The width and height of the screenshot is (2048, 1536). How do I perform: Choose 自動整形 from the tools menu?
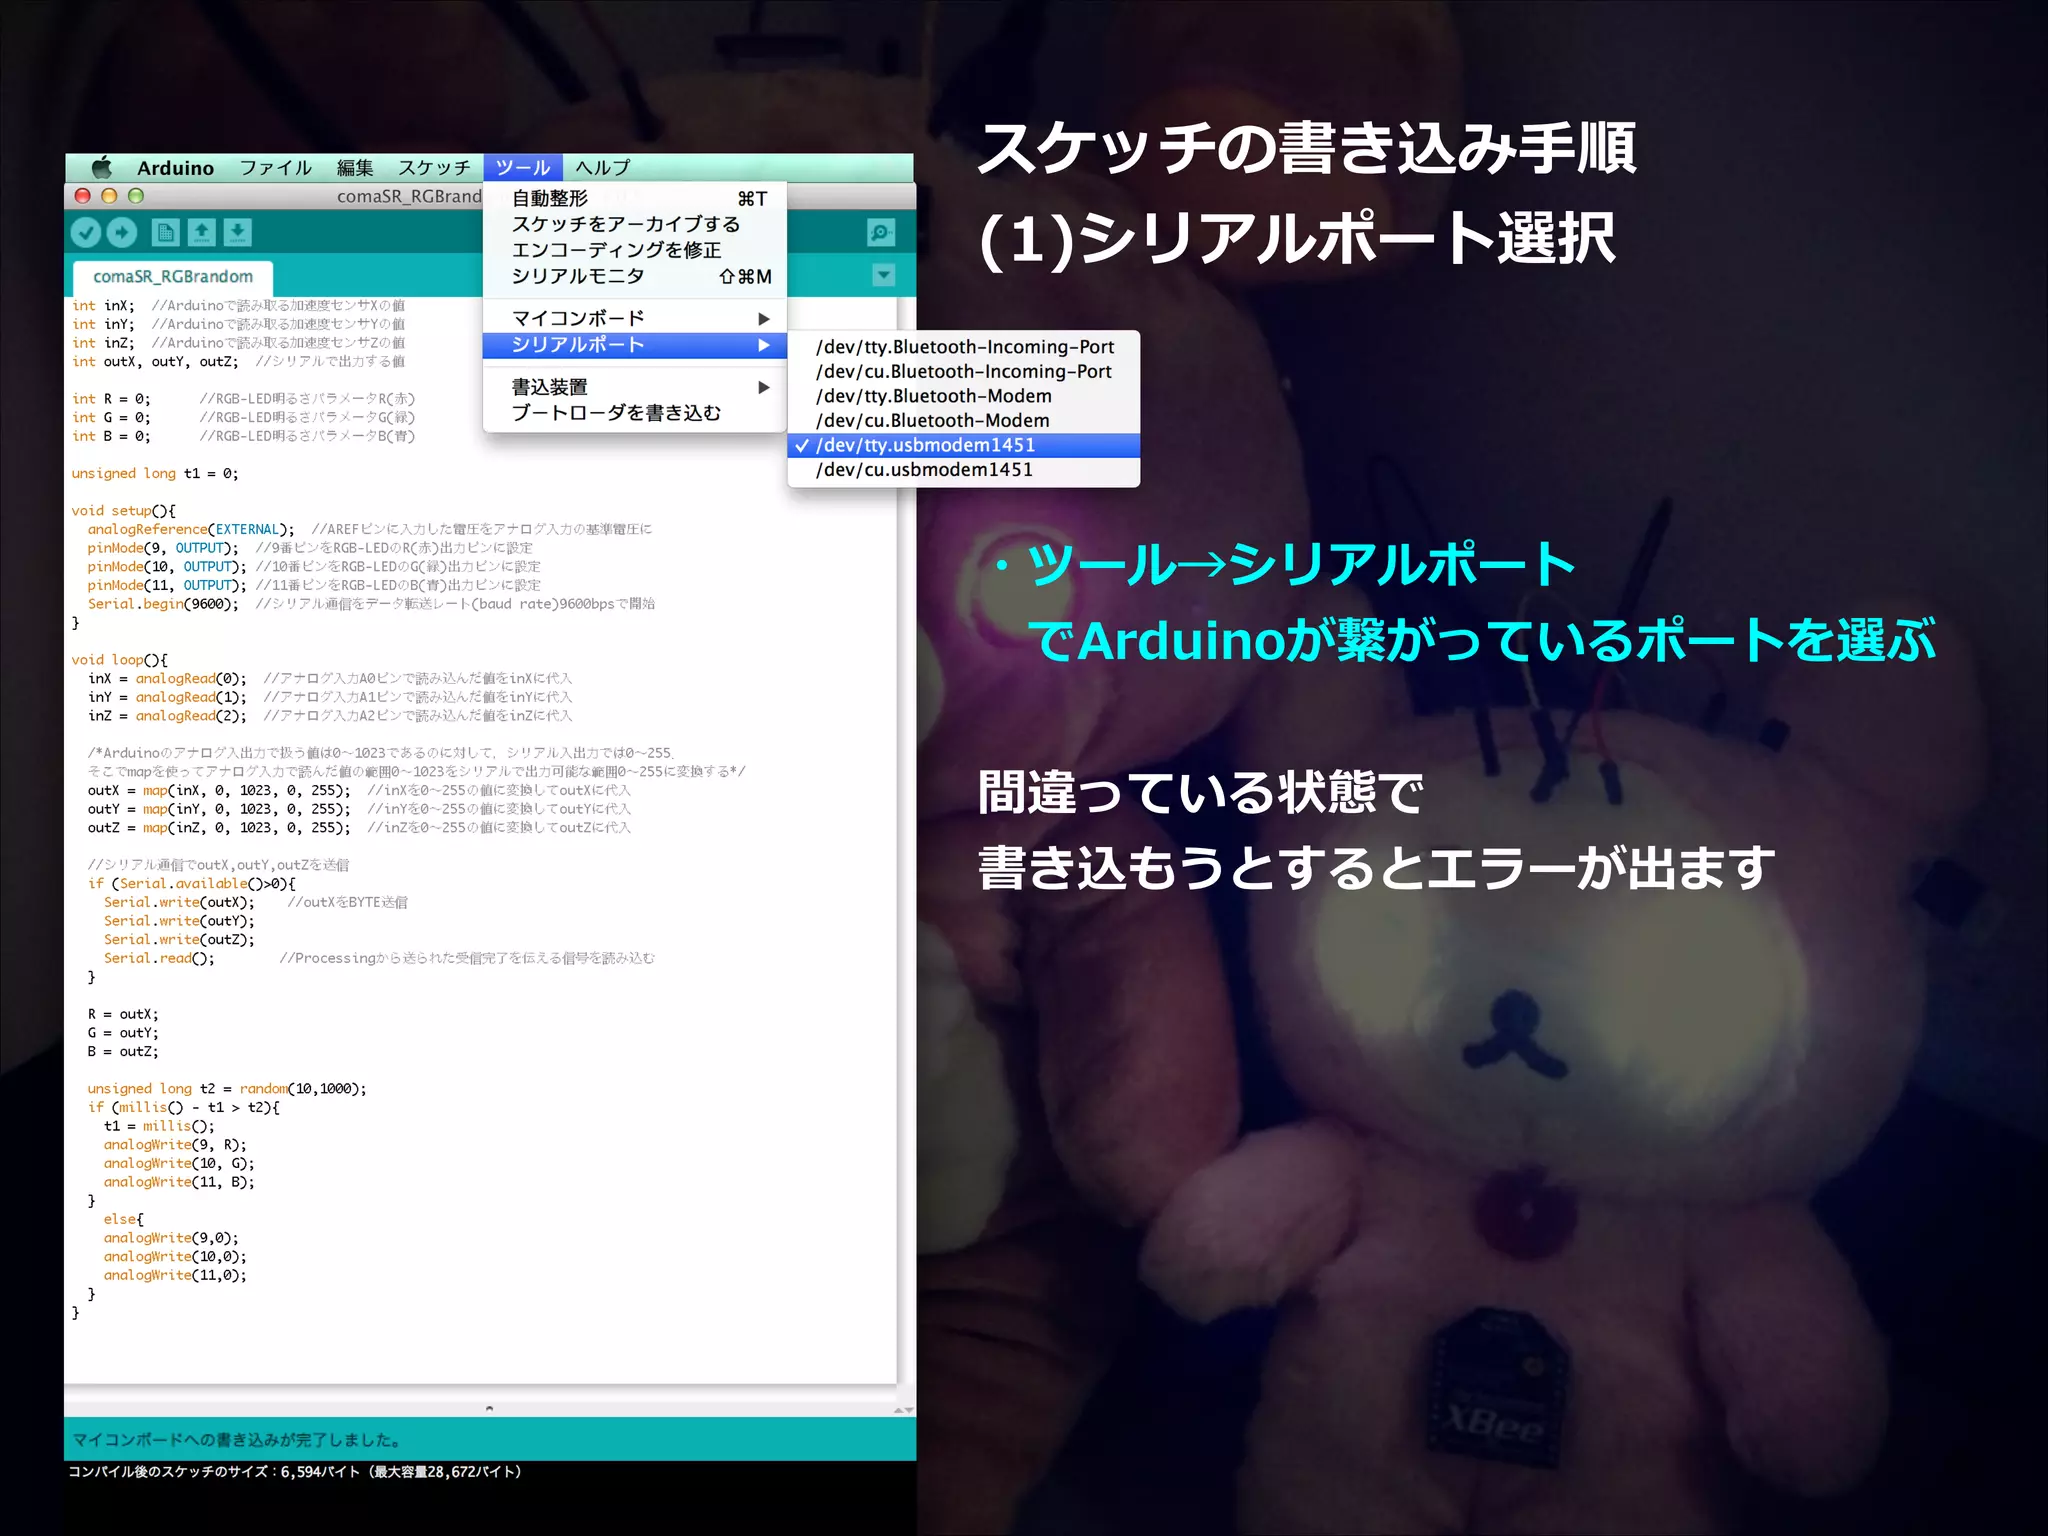[x=635, y=198]
